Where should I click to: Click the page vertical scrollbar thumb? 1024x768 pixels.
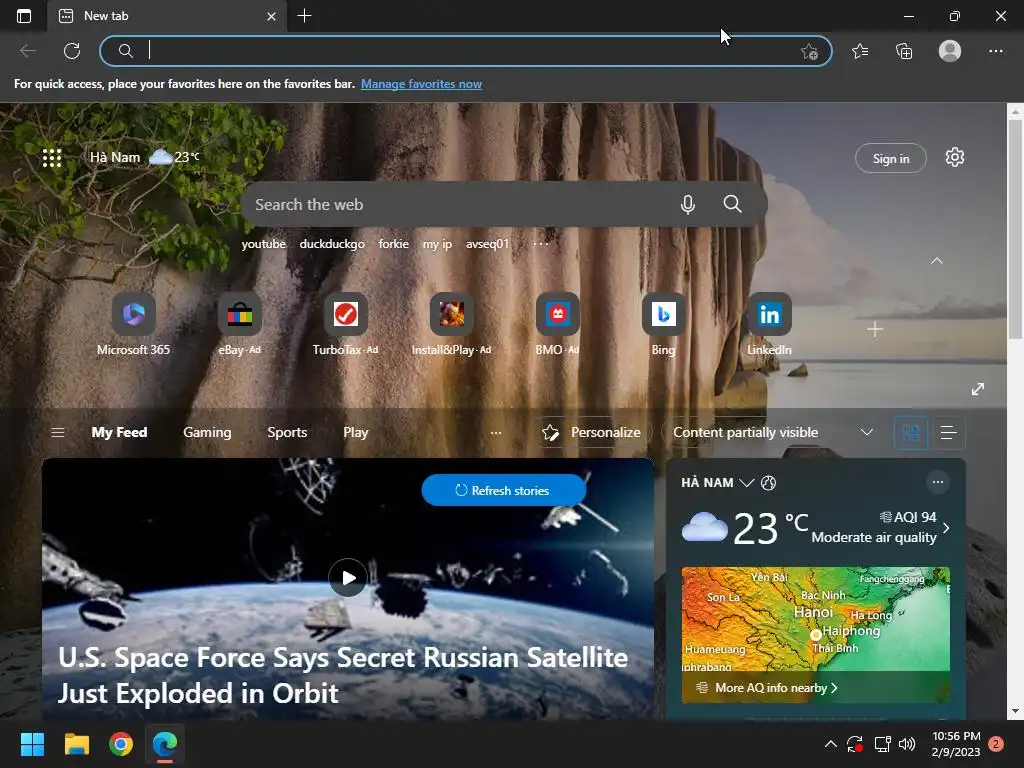[x=1015, y=229]
